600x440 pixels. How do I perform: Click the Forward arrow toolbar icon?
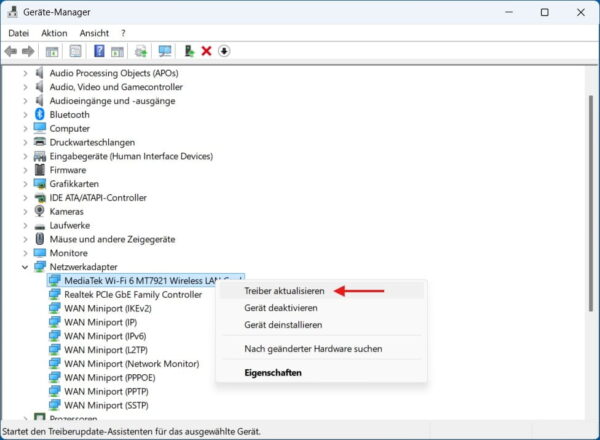pyautogui.click(x=28, y=51)
